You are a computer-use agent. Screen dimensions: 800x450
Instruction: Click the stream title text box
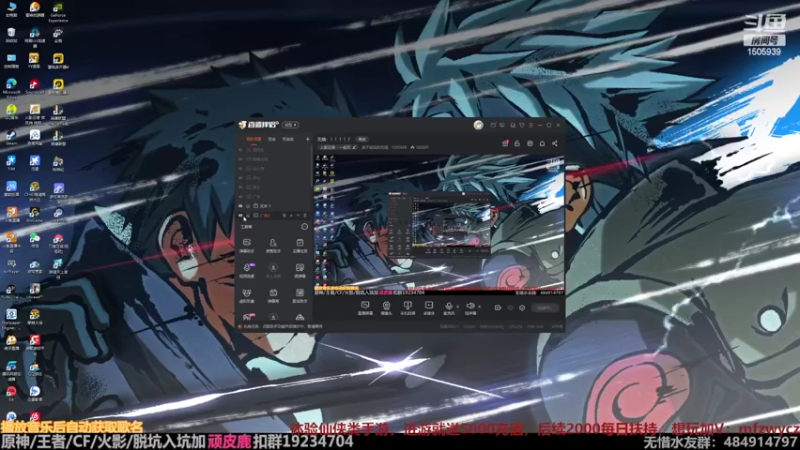pyautogui.click(x=337, y=147)
